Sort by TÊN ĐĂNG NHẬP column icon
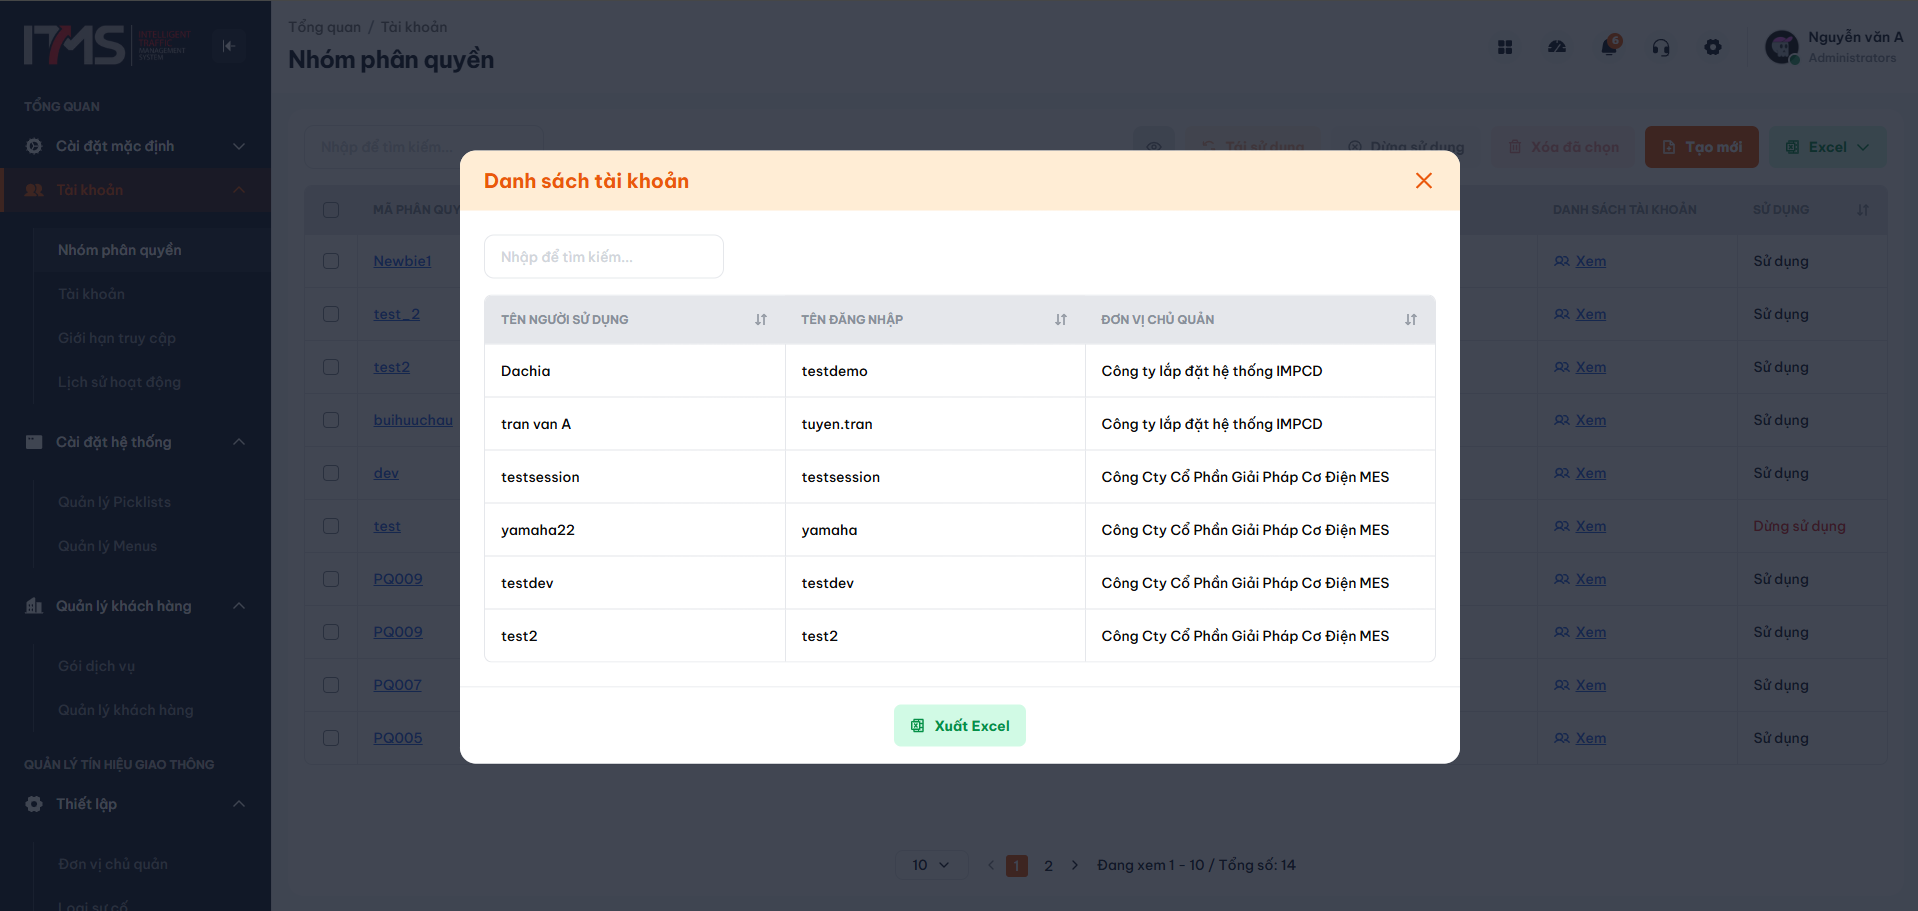Screen dimensions: 1918x911 click(1061, 320)
